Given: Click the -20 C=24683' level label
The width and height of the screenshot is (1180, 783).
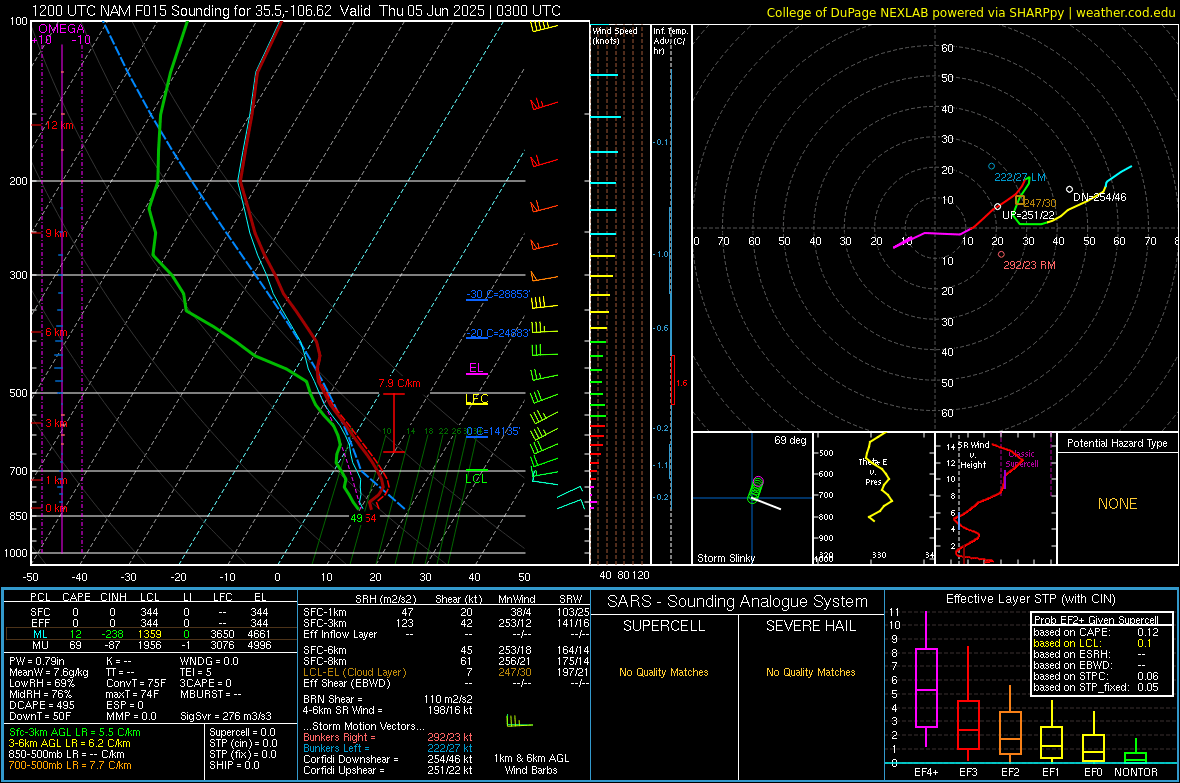Looking at the screenshot, I should click(498, 333).
